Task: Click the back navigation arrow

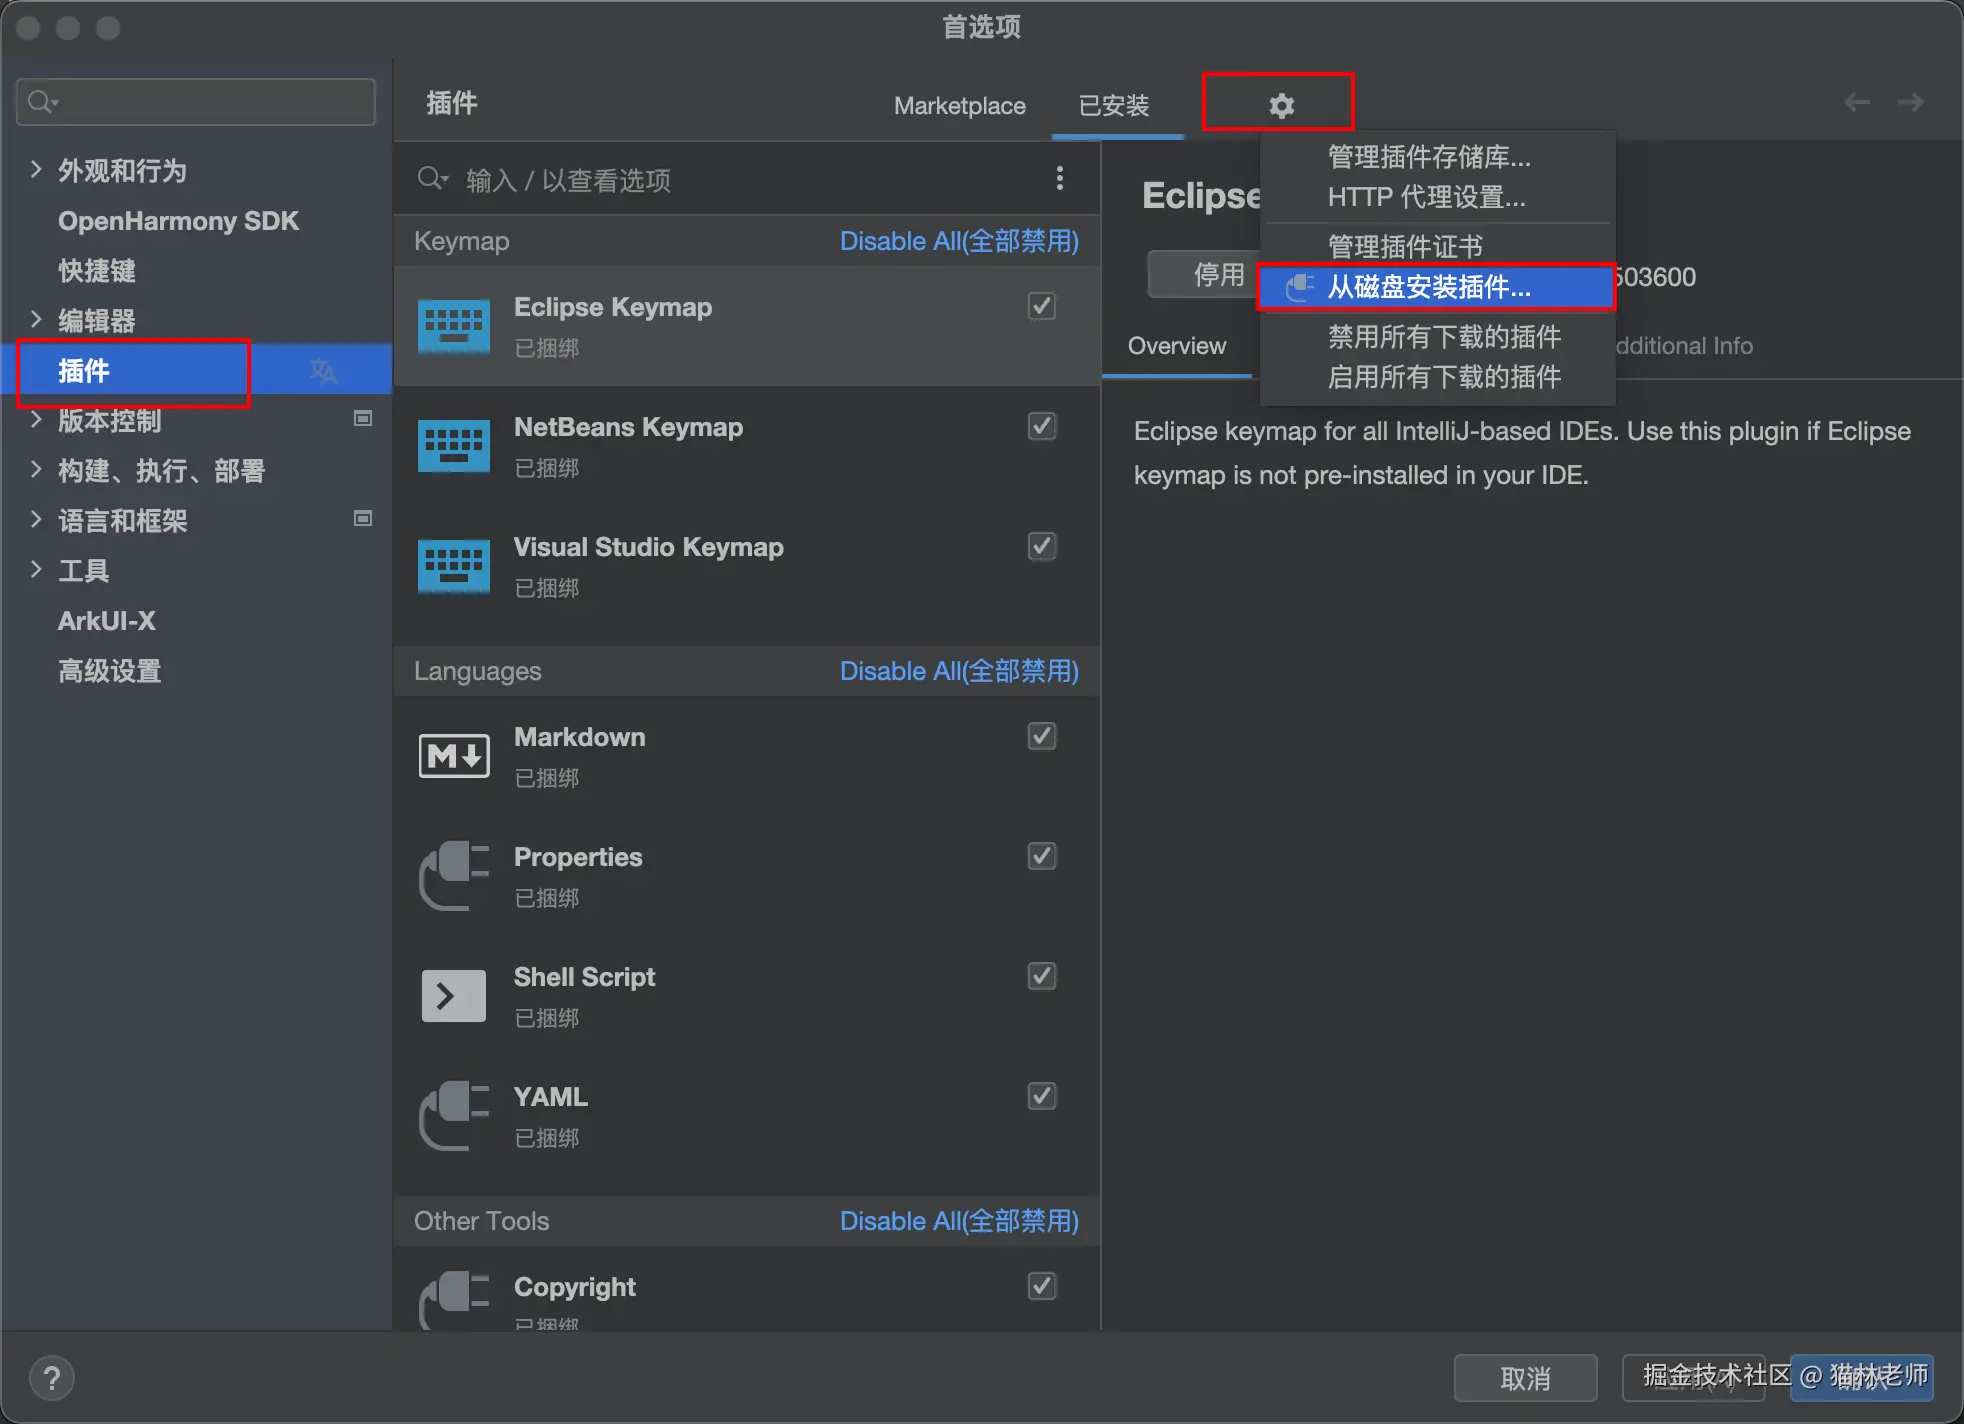Action: point(1856,102)
